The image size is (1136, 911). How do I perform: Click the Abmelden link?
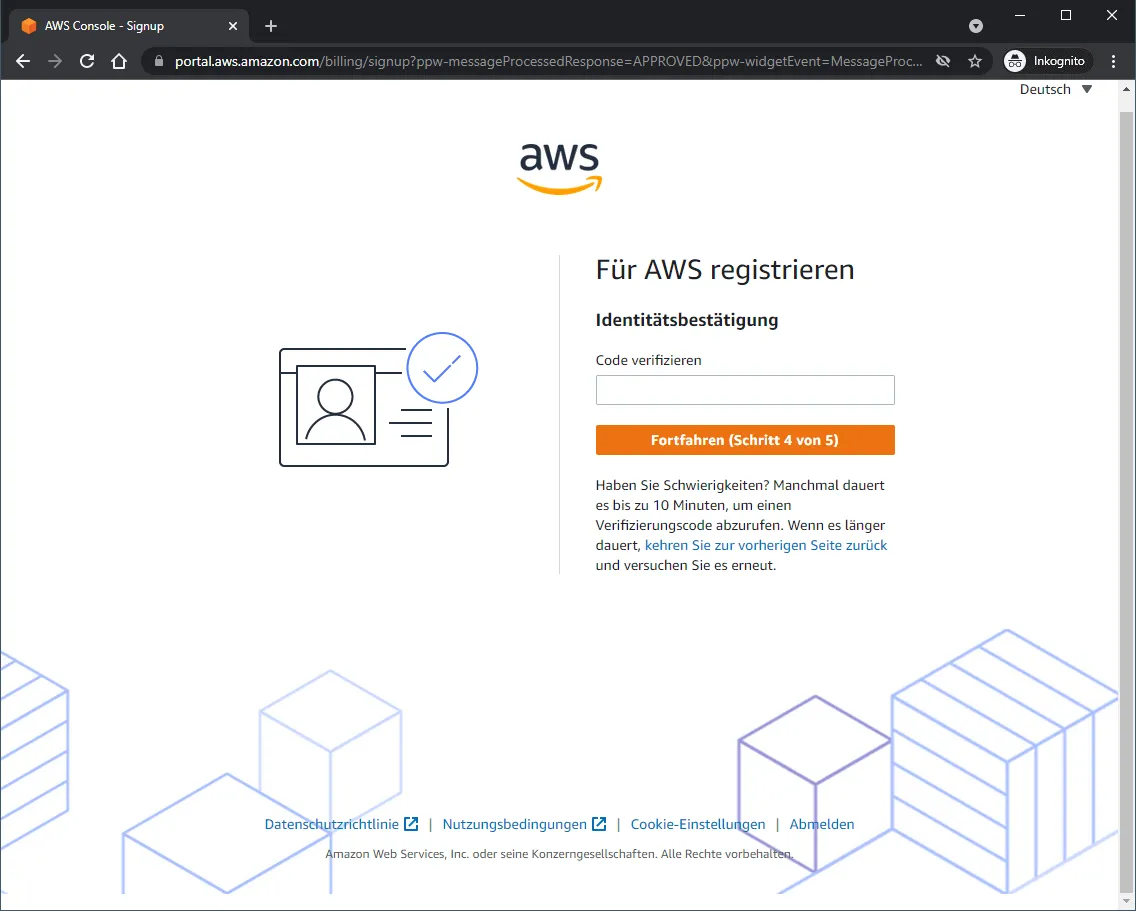coord(822,824)
